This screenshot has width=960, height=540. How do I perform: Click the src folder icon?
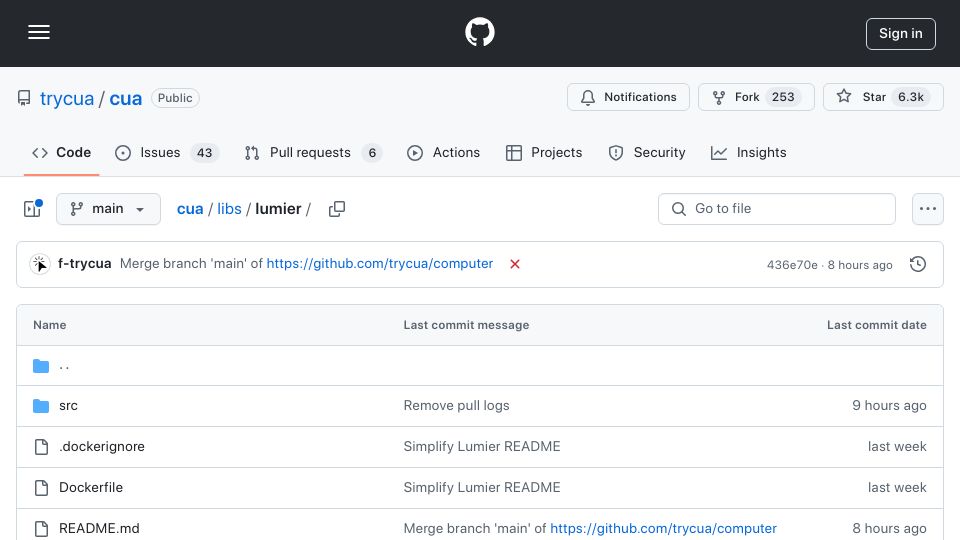(41, 405)
